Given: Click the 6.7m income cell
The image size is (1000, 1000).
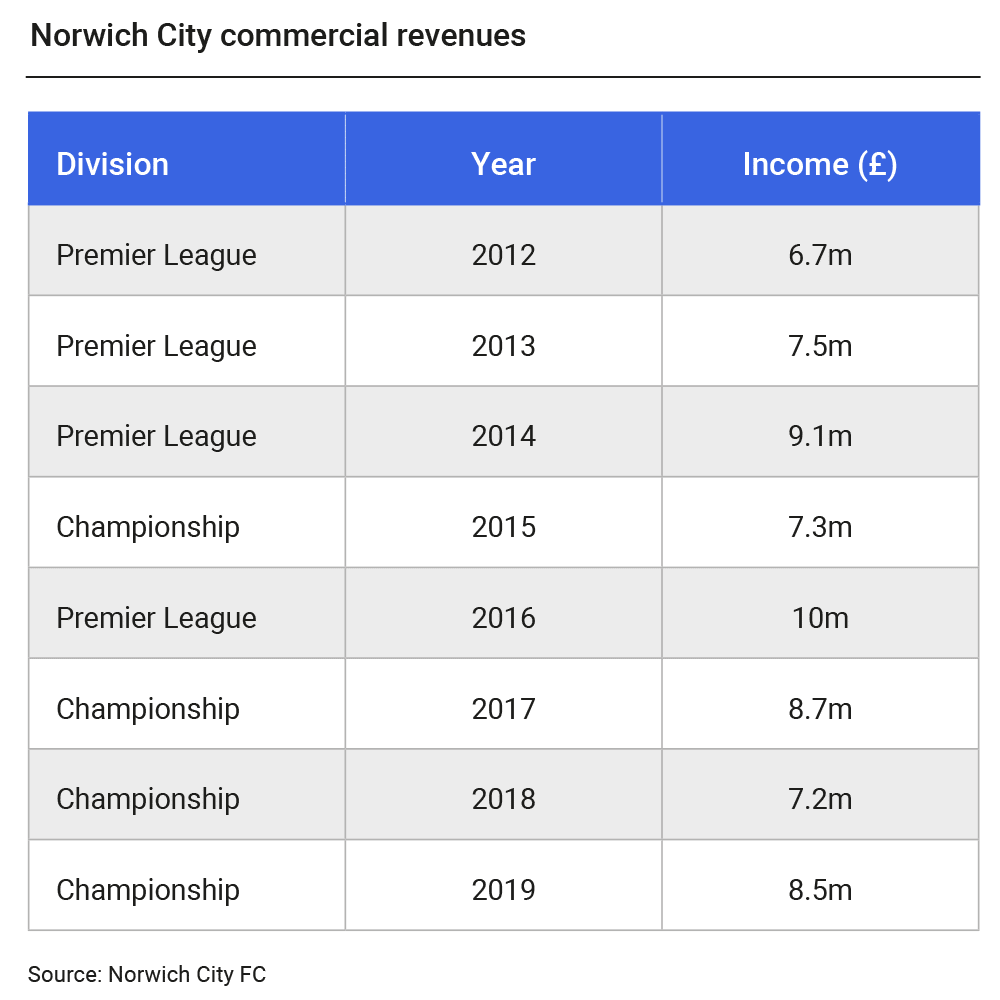Looking at the screenshot, I should 820,255.
